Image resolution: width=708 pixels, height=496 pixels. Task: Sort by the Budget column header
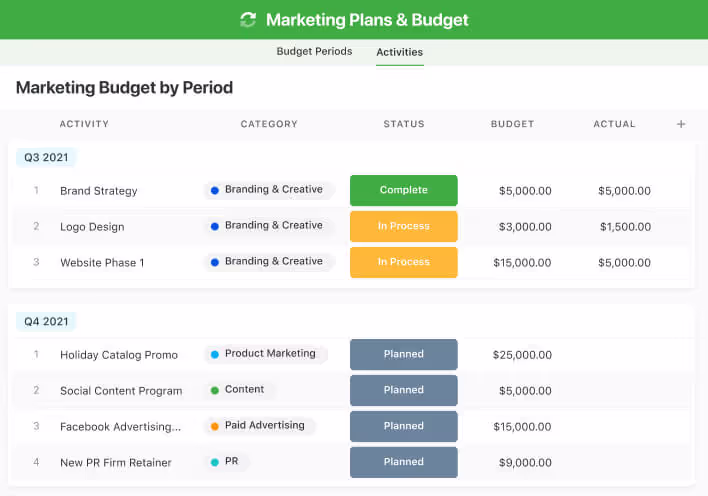click(512, 124)
